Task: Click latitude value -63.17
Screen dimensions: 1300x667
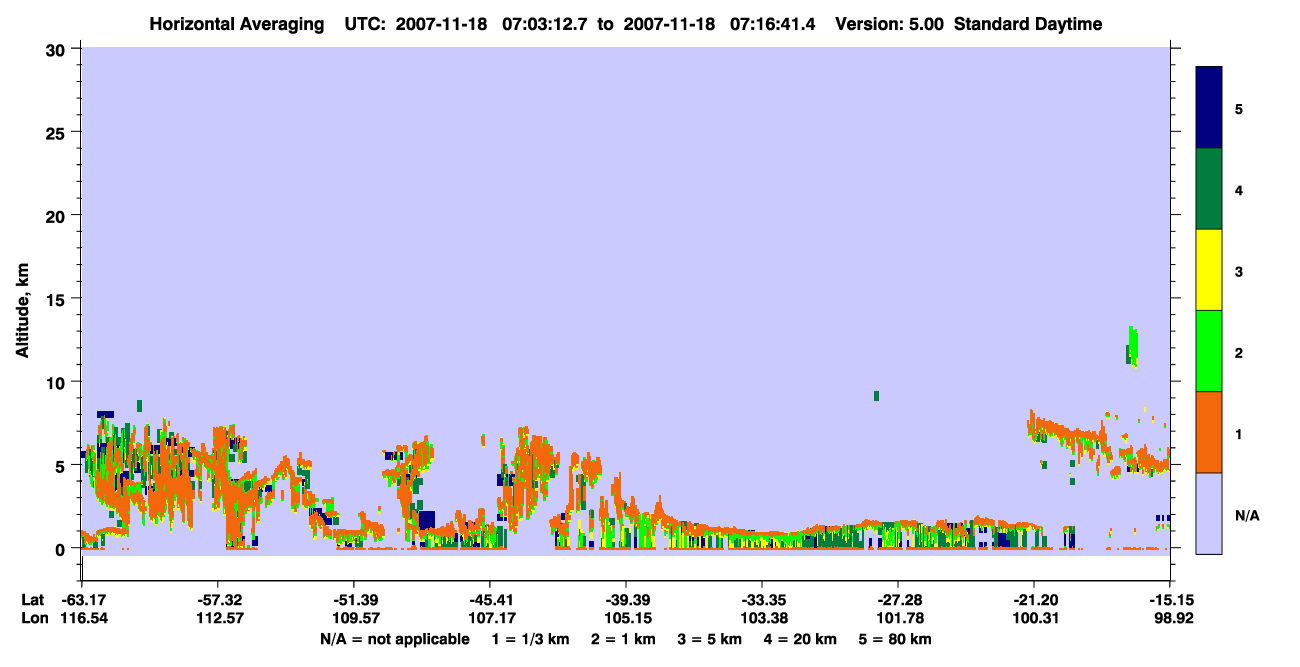Action: coord(83,600)
